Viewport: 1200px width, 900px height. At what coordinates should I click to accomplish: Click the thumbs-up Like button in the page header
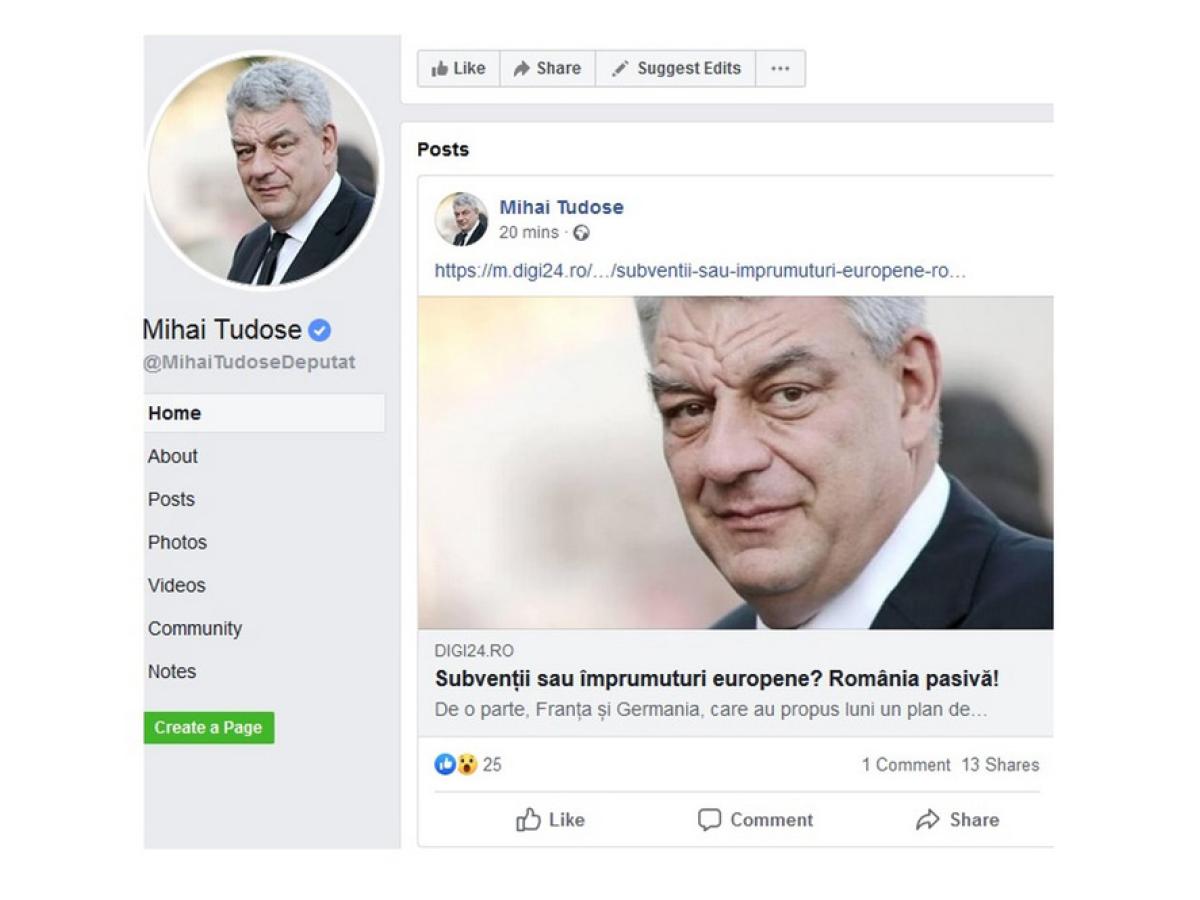tap(458, 69)
